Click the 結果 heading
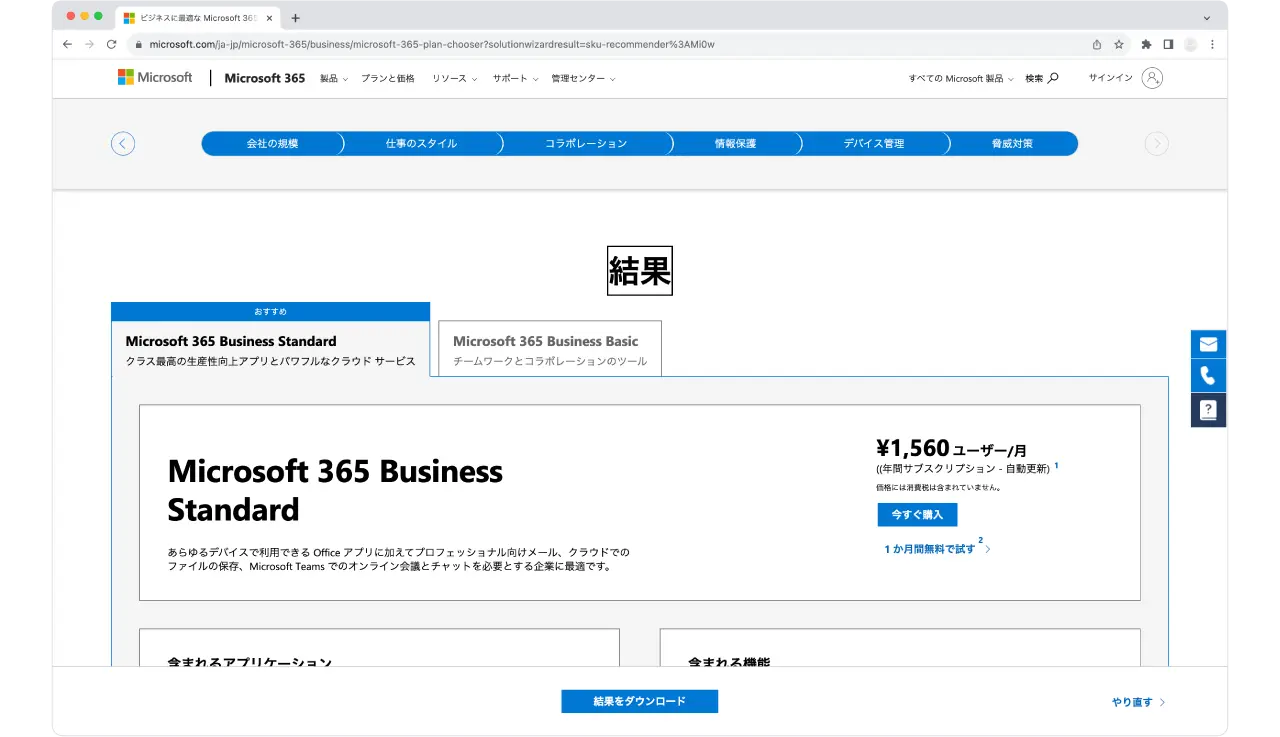Viewport: 1280px width, 737px height. click(x=640, y=271)
